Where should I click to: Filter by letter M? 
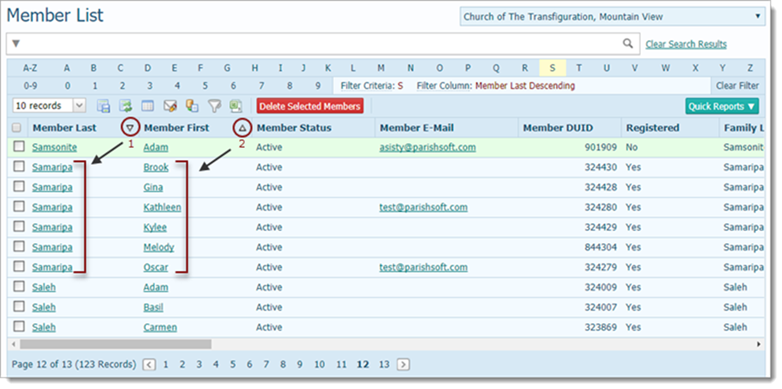coord(381,68)
